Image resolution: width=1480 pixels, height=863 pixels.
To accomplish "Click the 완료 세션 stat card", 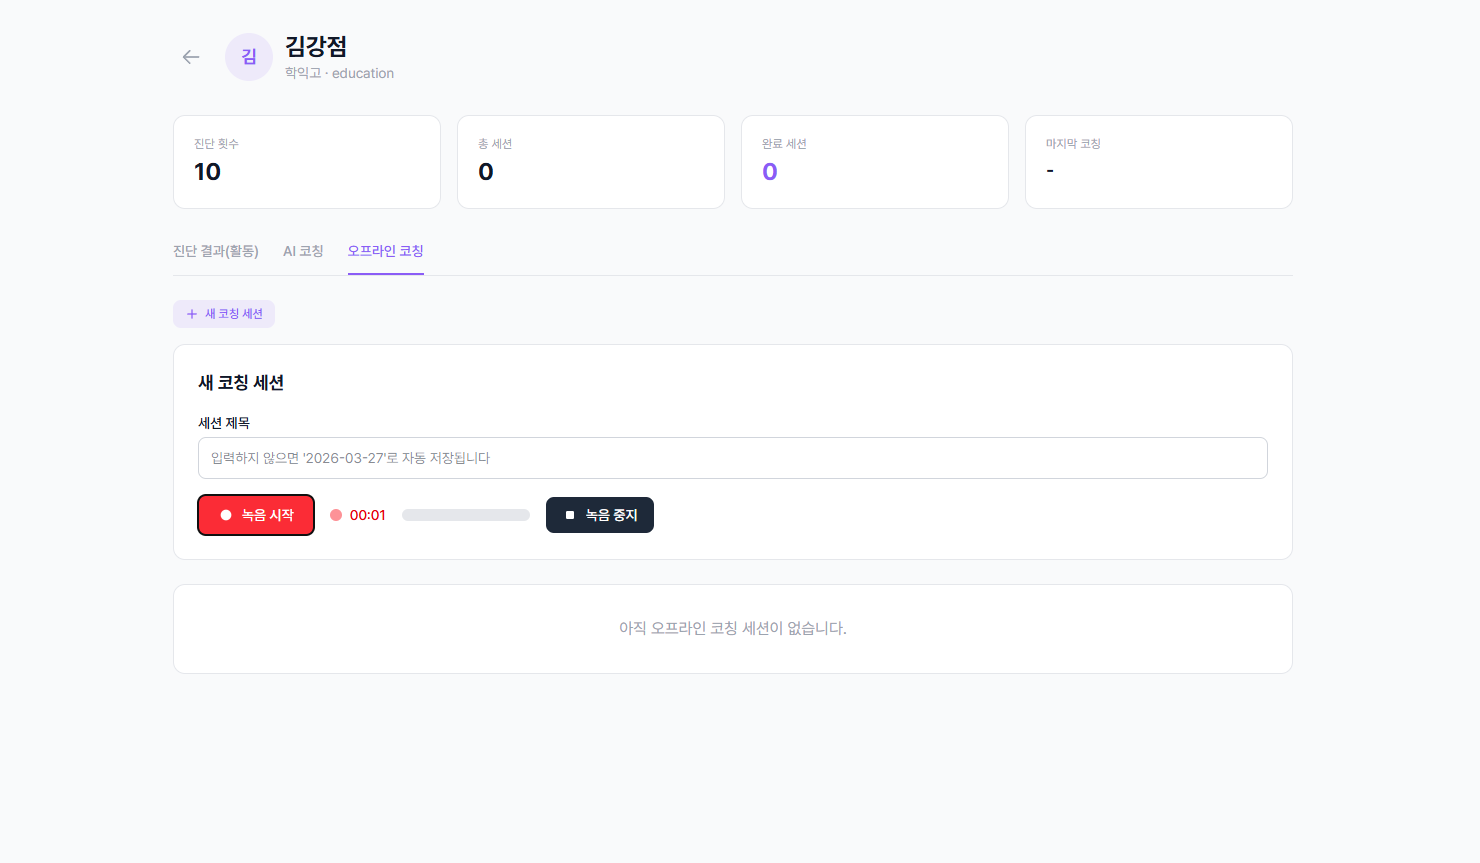I will (874, 162).
